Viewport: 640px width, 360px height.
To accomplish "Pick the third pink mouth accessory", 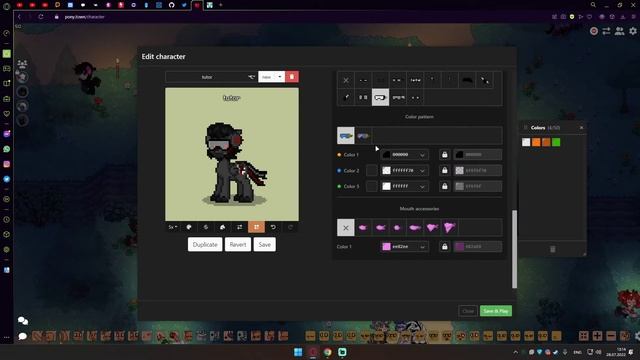I will (397, 228).
